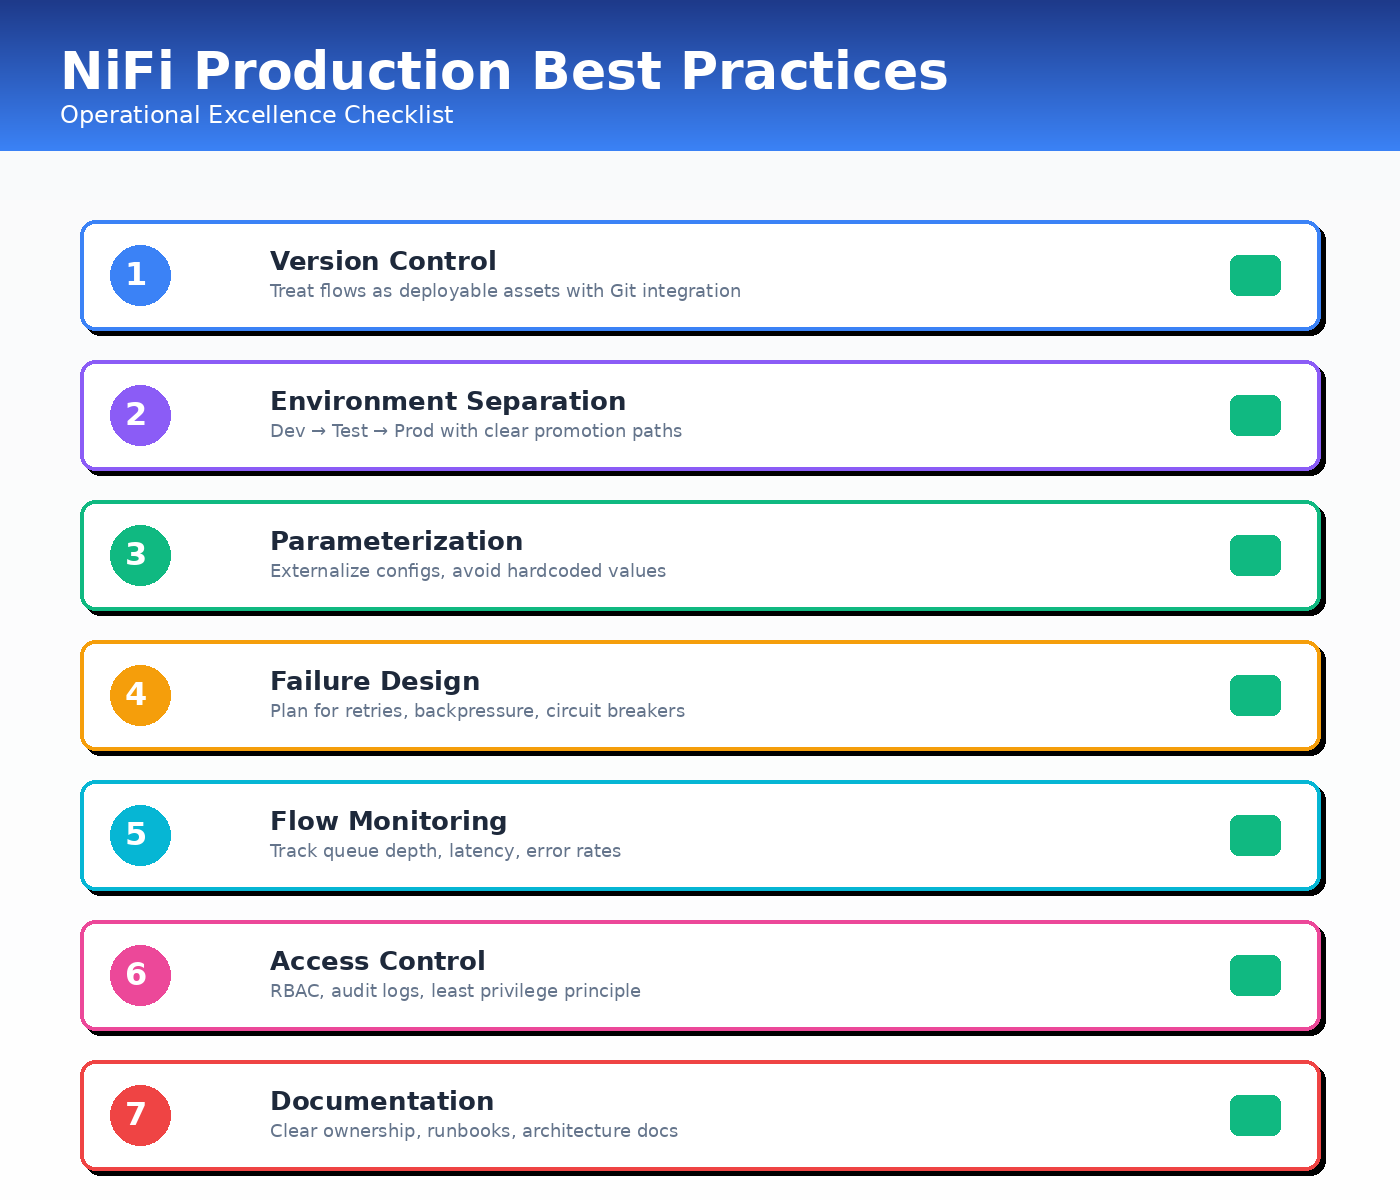Uncheck the Documentation checkbox
Viewport: 1400px width, 1200px height.
coord(1255,1115)
